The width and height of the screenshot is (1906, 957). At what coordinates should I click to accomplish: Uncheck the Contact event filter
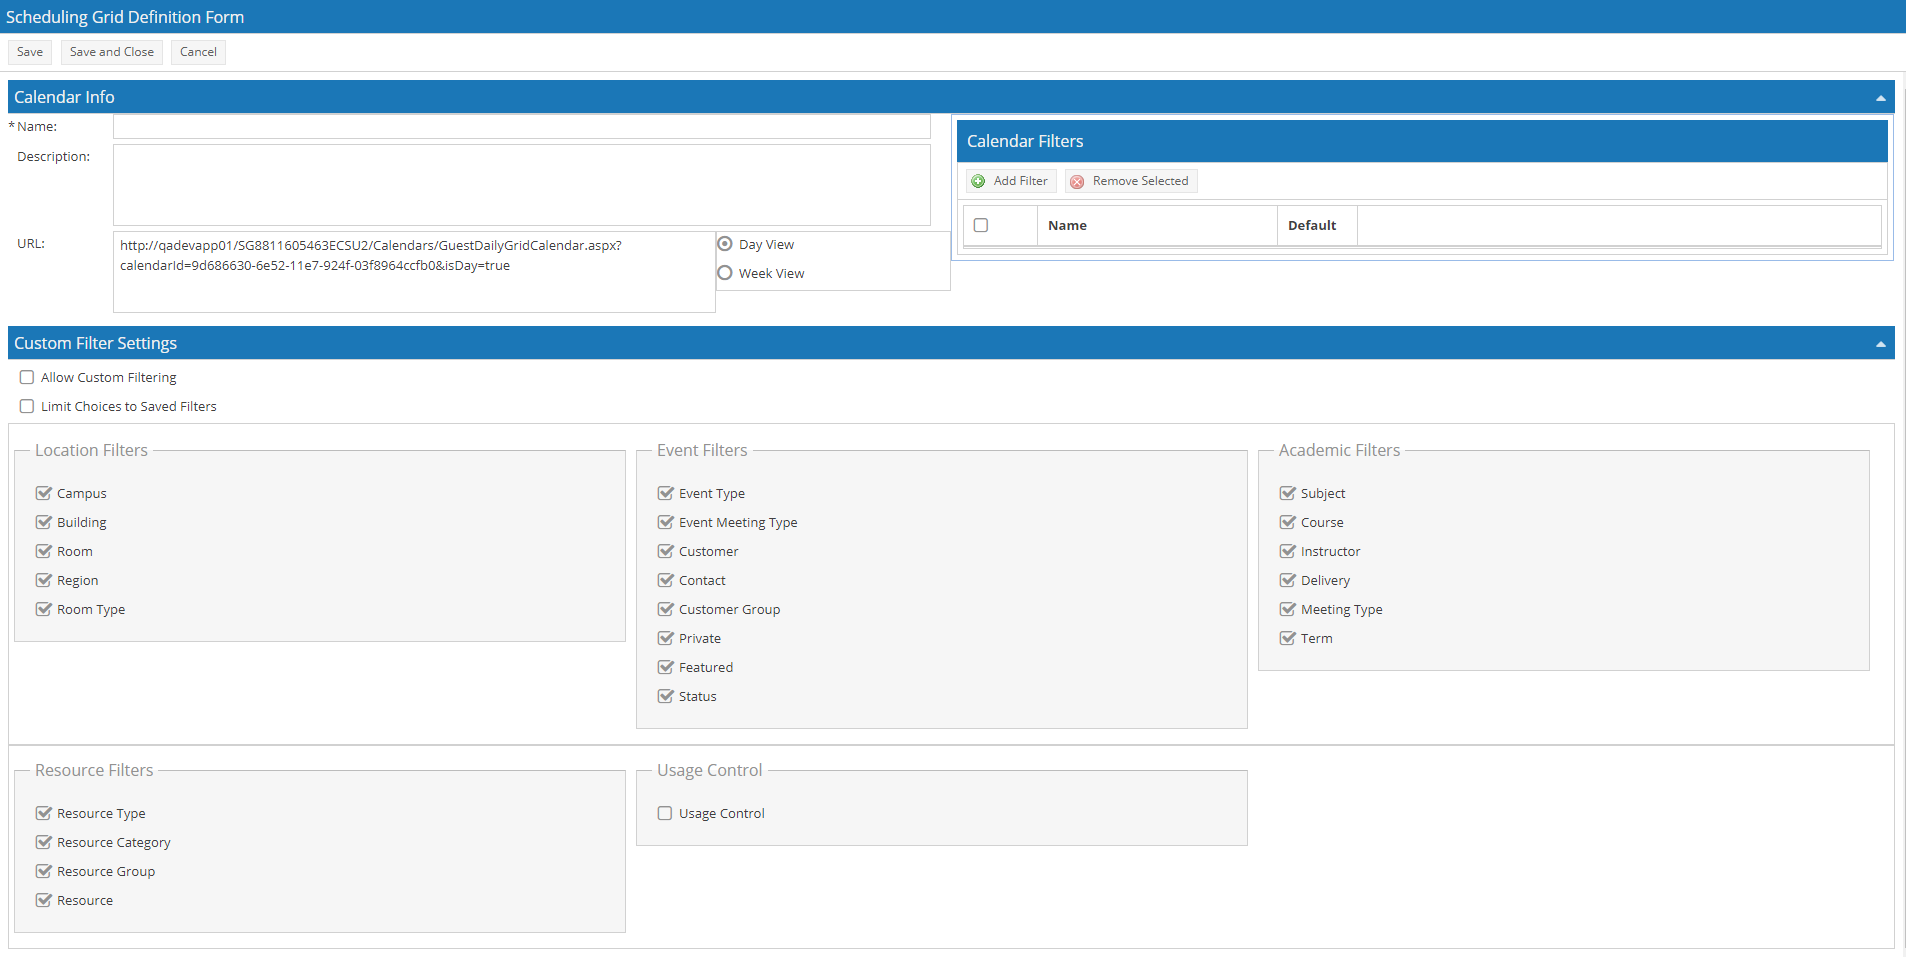[x=666, y=580]
